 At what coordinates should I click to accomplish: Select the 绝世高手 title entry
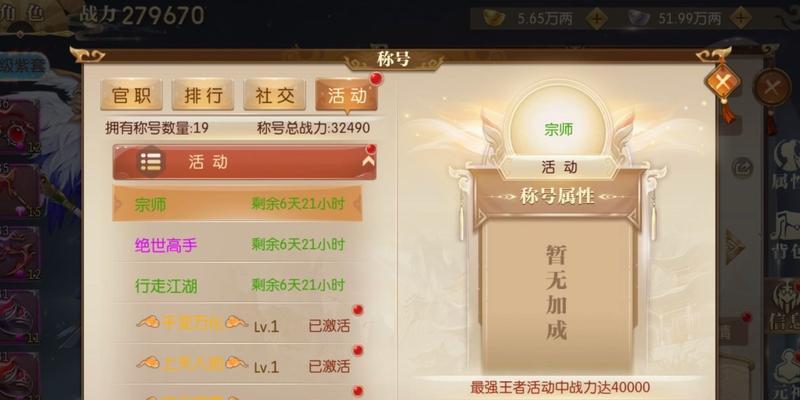coord(238,245)
